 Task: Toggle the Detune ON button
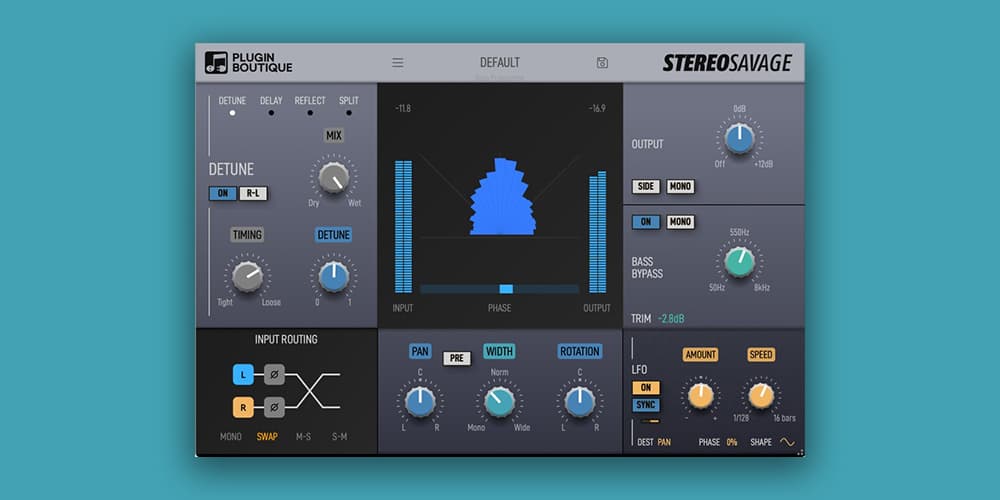223,193
